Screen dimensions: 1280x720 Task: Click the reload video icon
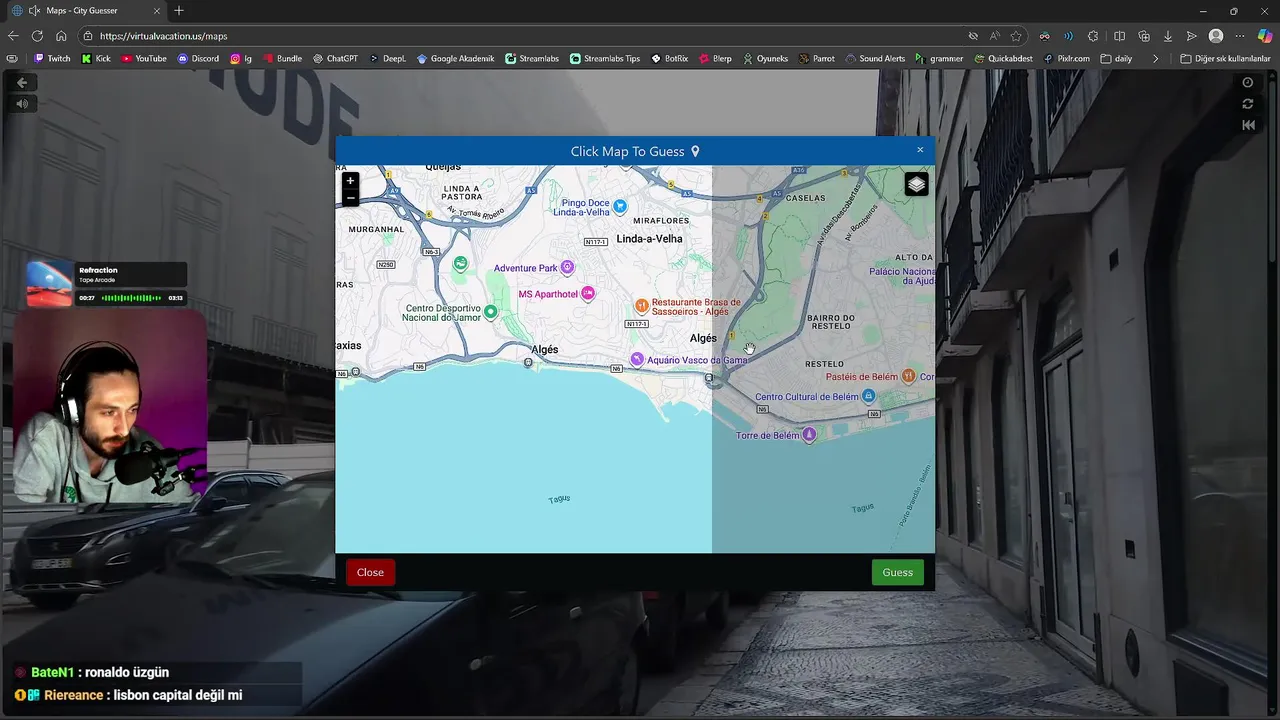(1248, 104)
